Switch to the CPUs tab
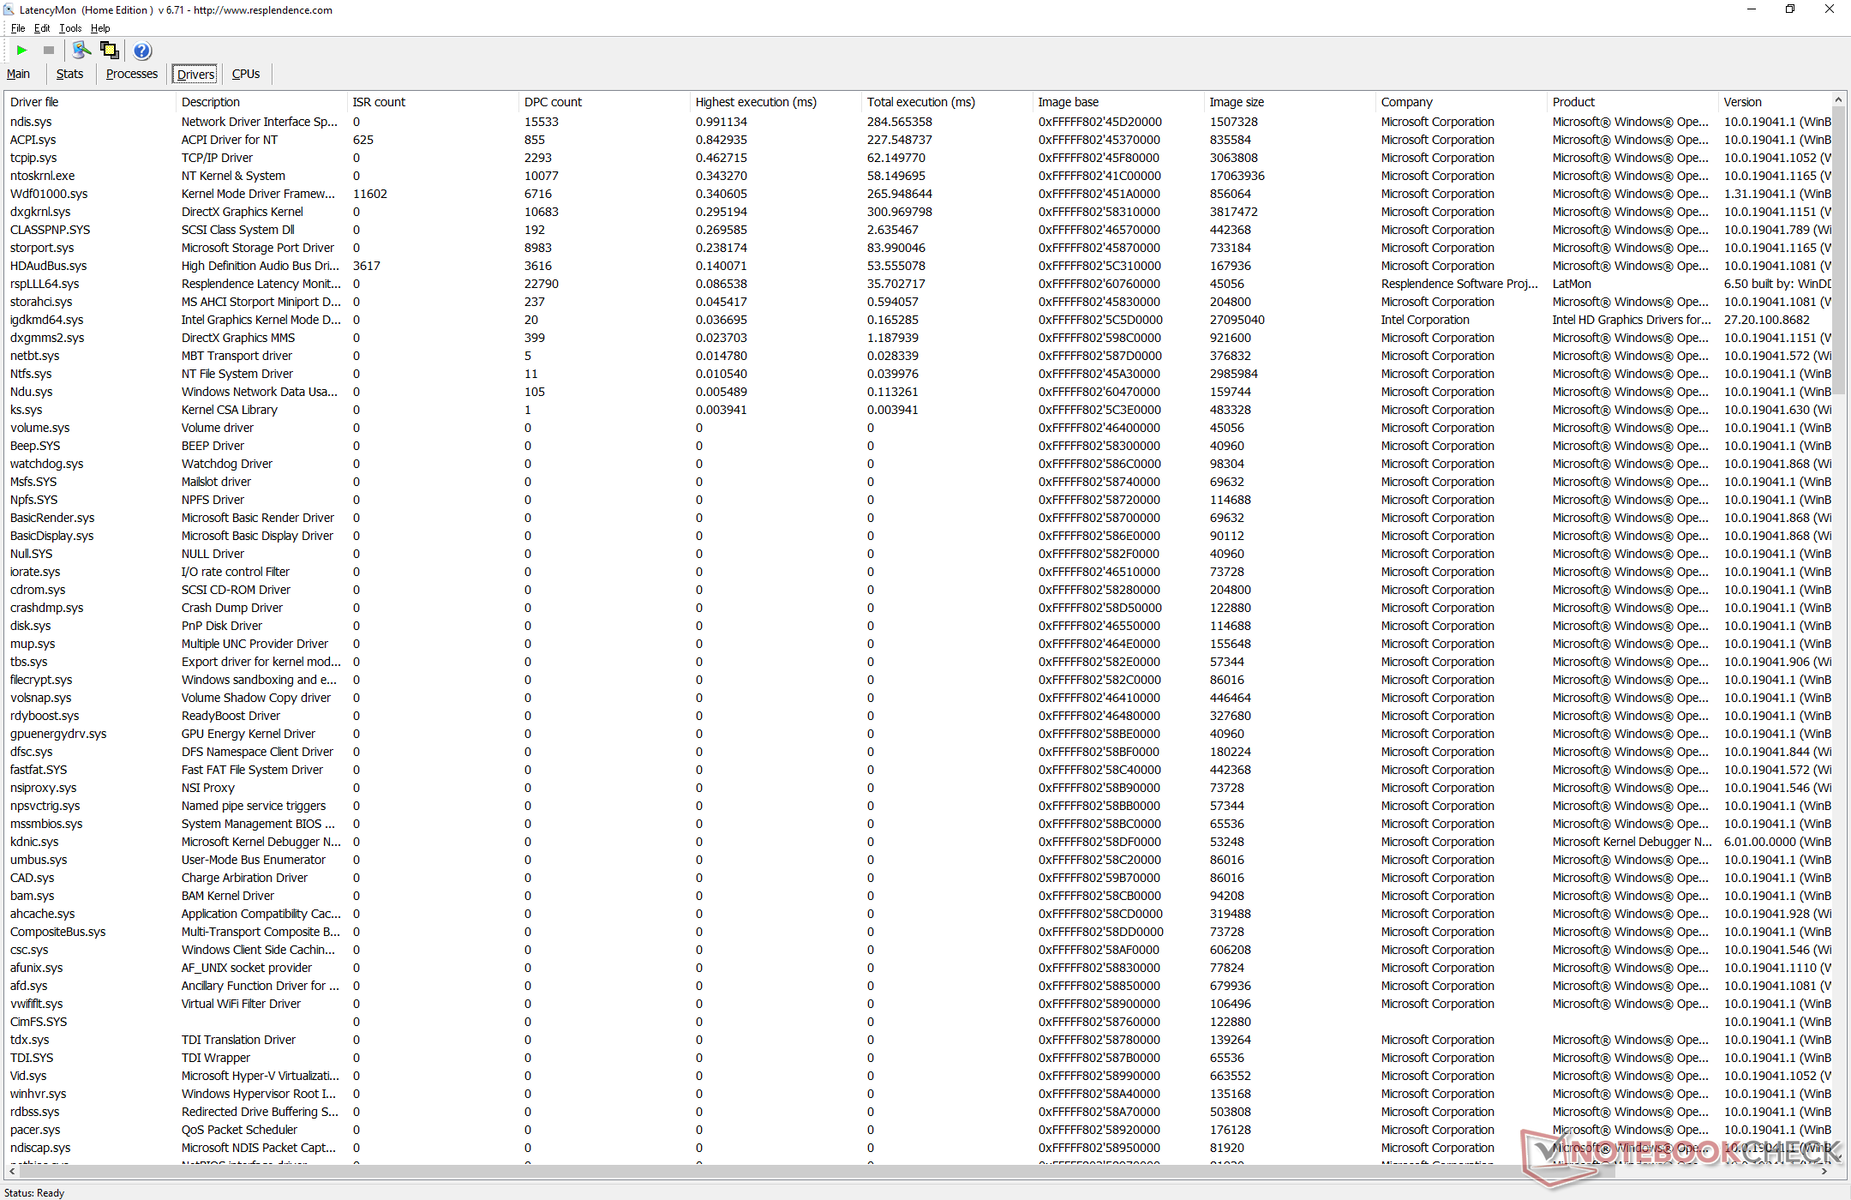This screenshot has height=1200, width=1851. [246, 74]
